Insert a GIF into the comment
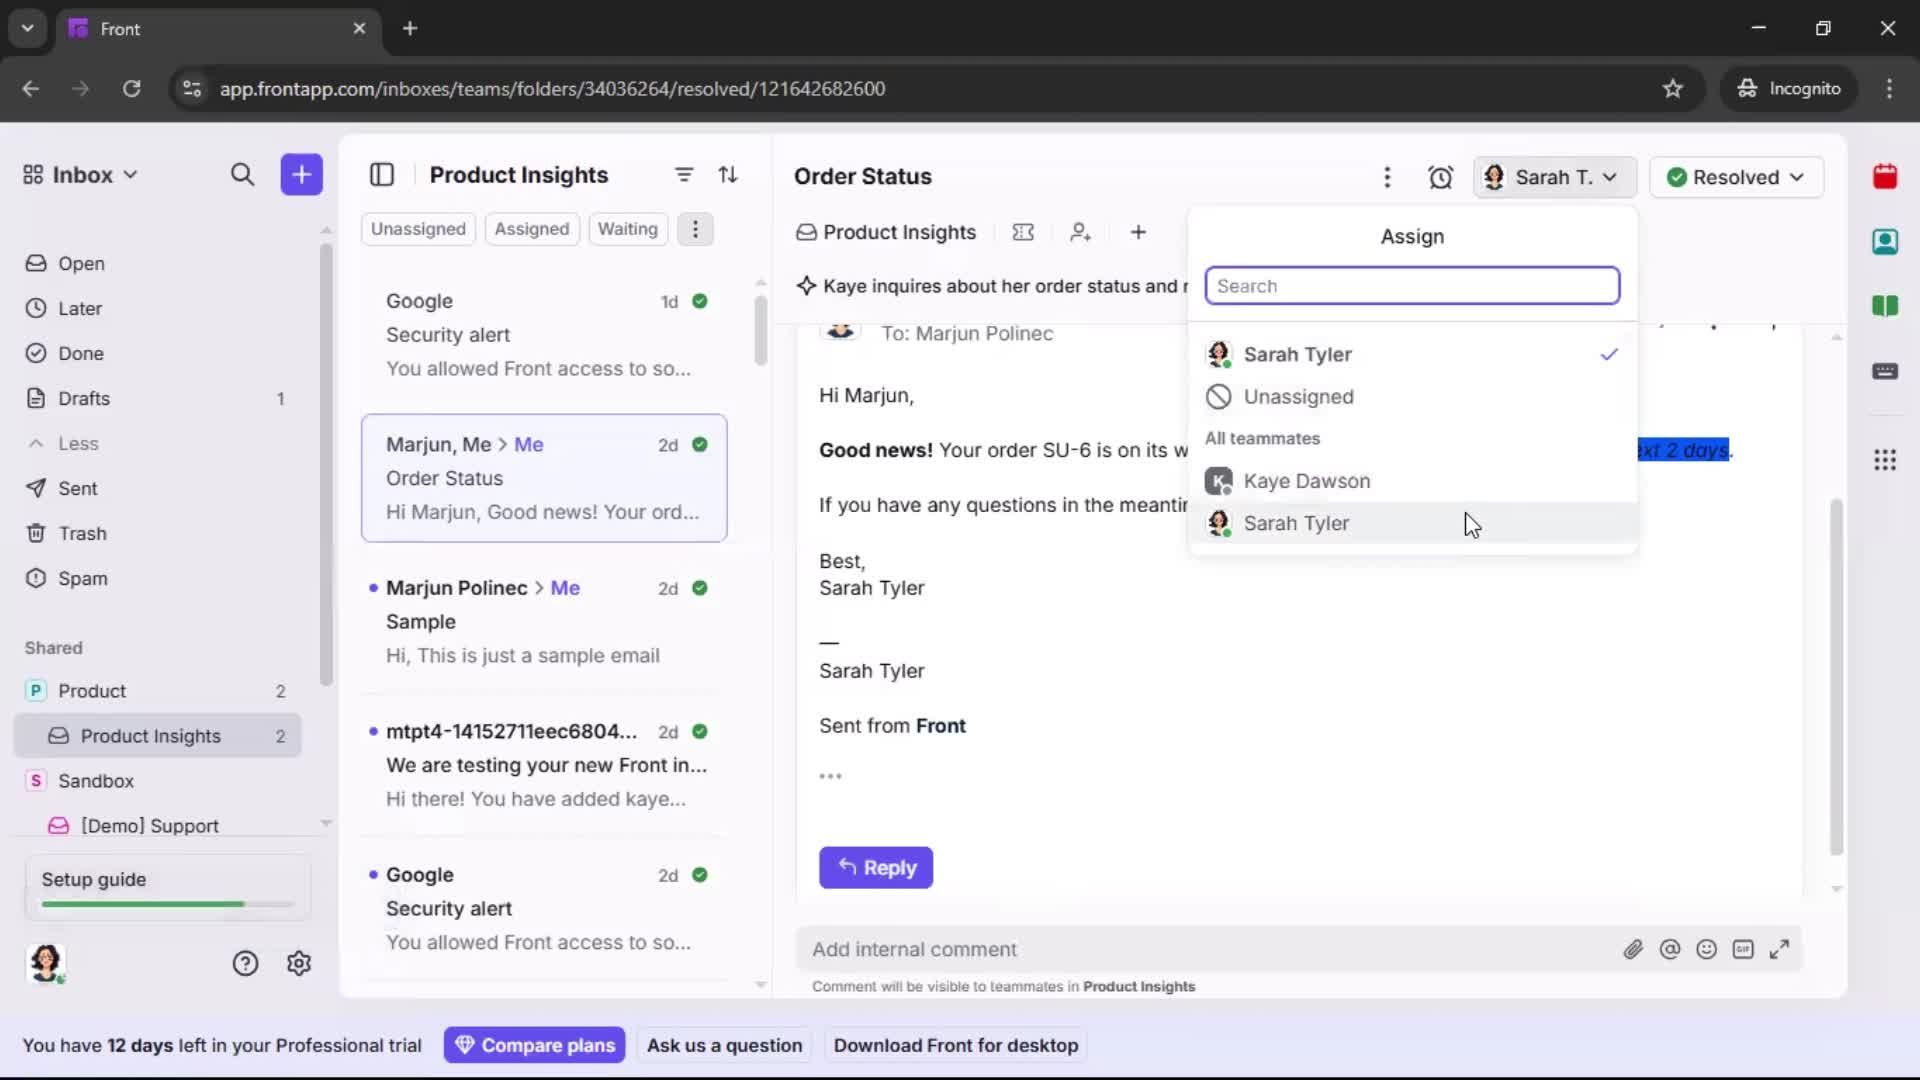1920x1080 pixels. tap(1744, 949)
